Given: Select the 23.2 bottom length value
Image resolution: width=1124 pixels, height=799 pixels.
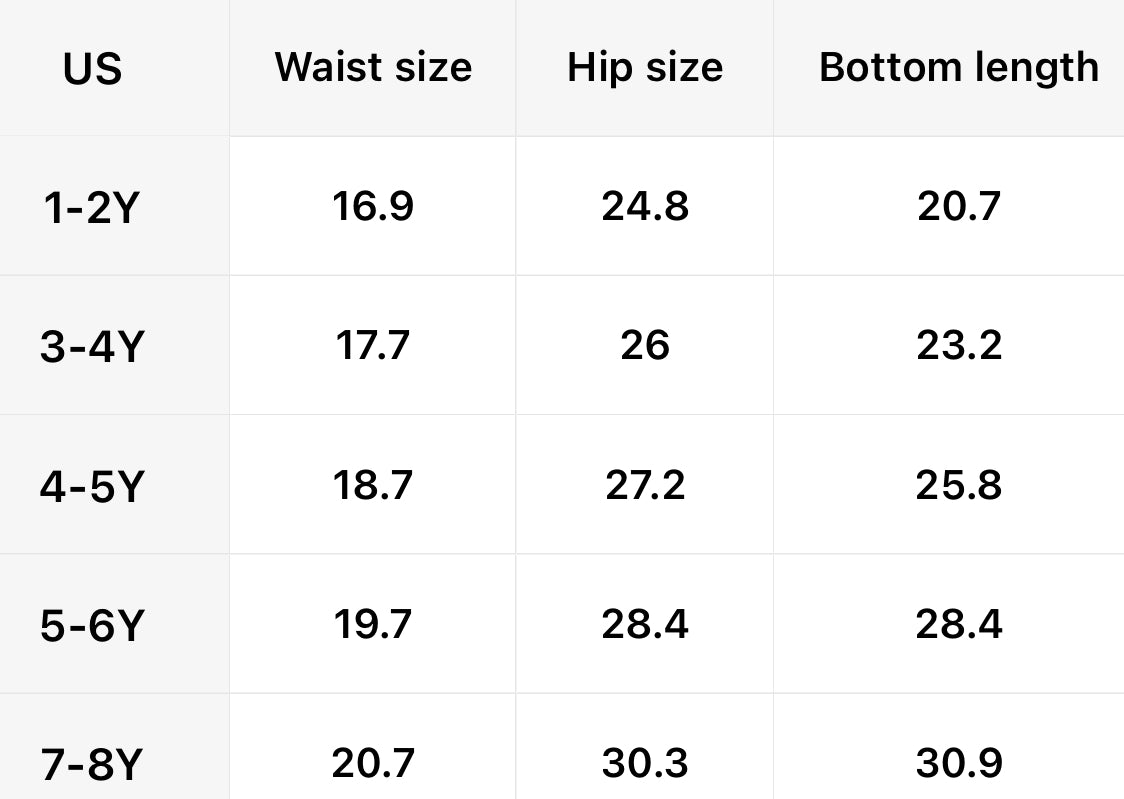Looking at the screenshot, I should coord(958,346).
